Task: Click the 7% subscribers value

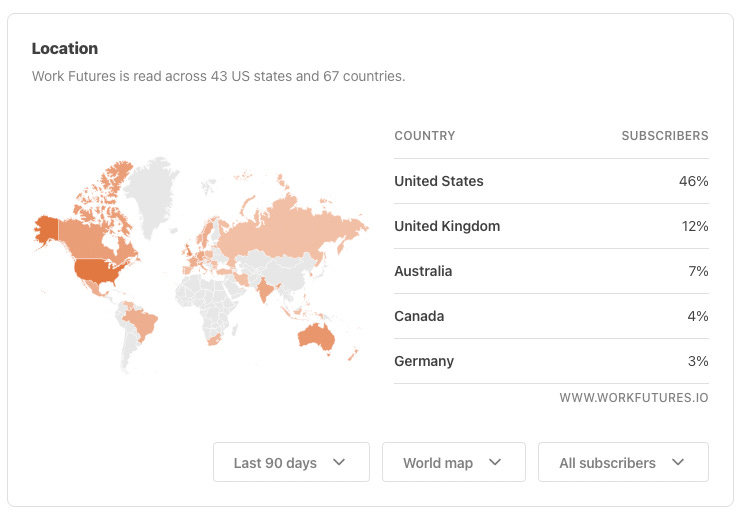Action: point(698,271)
